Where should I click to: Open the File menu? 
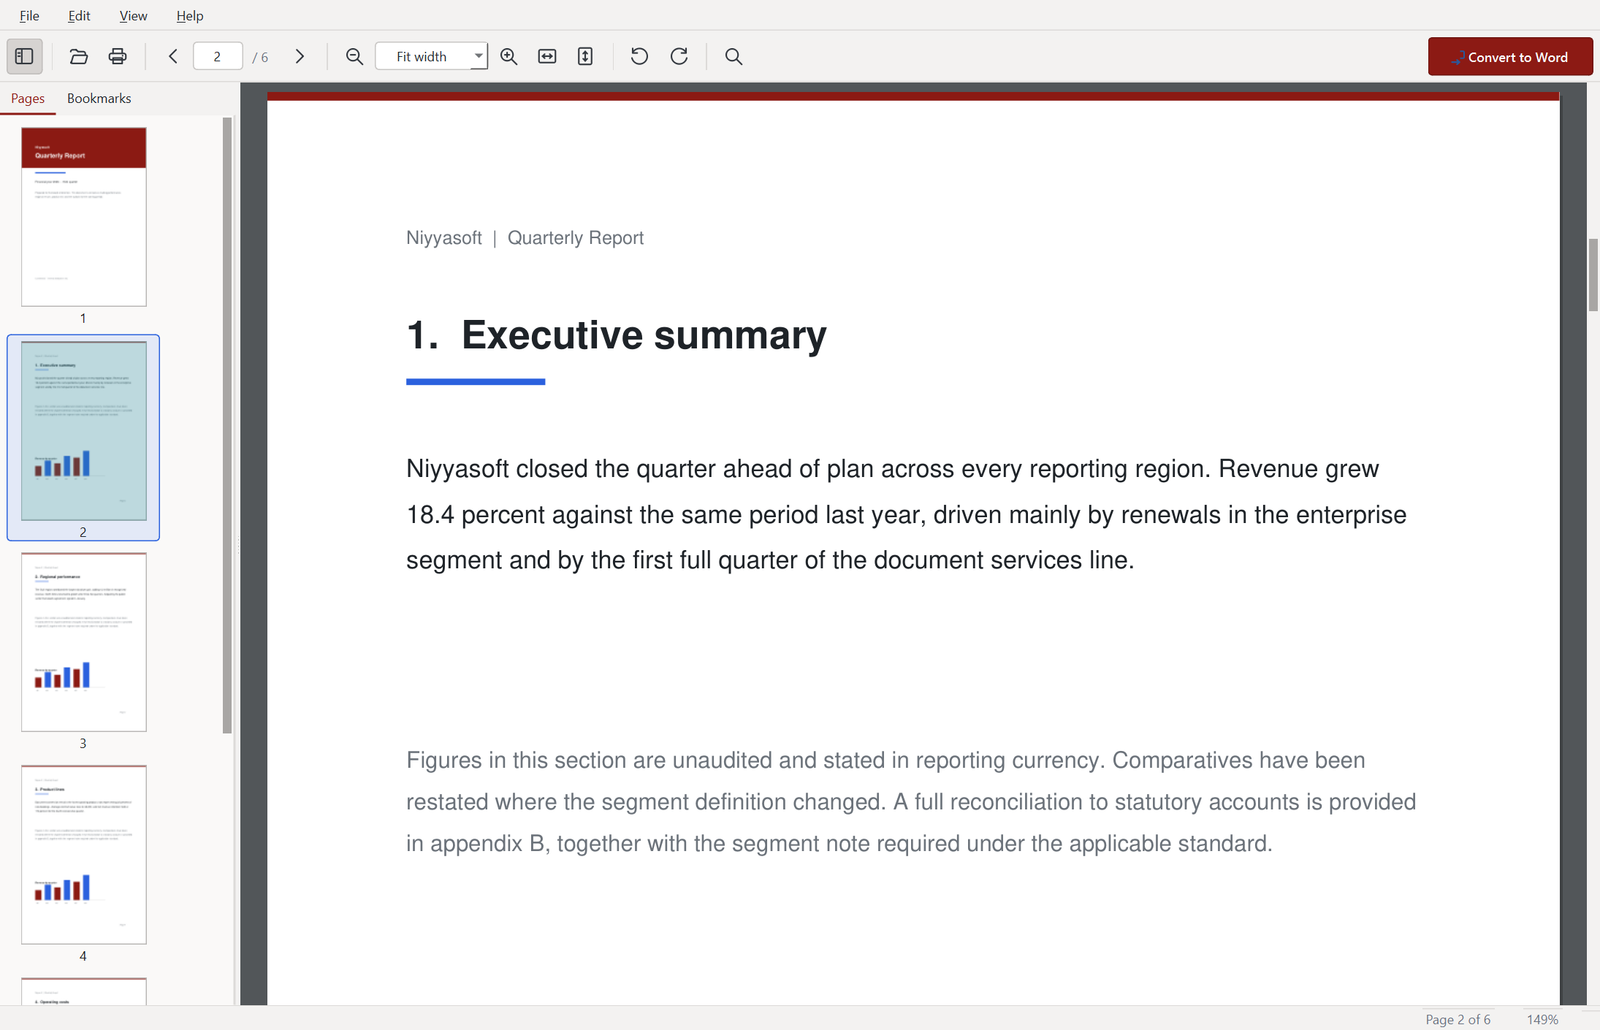coord(30,16)
